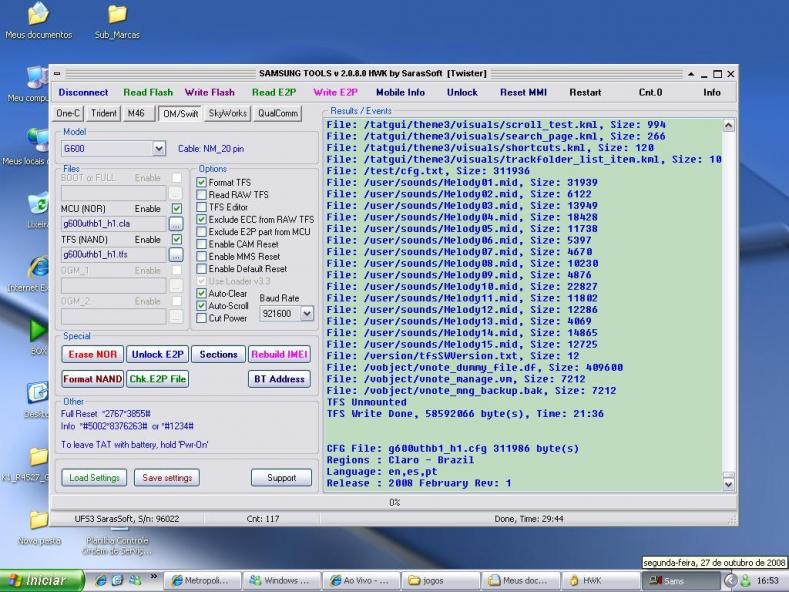Switch to Metropoli taskbar window

tap(202, 580)
